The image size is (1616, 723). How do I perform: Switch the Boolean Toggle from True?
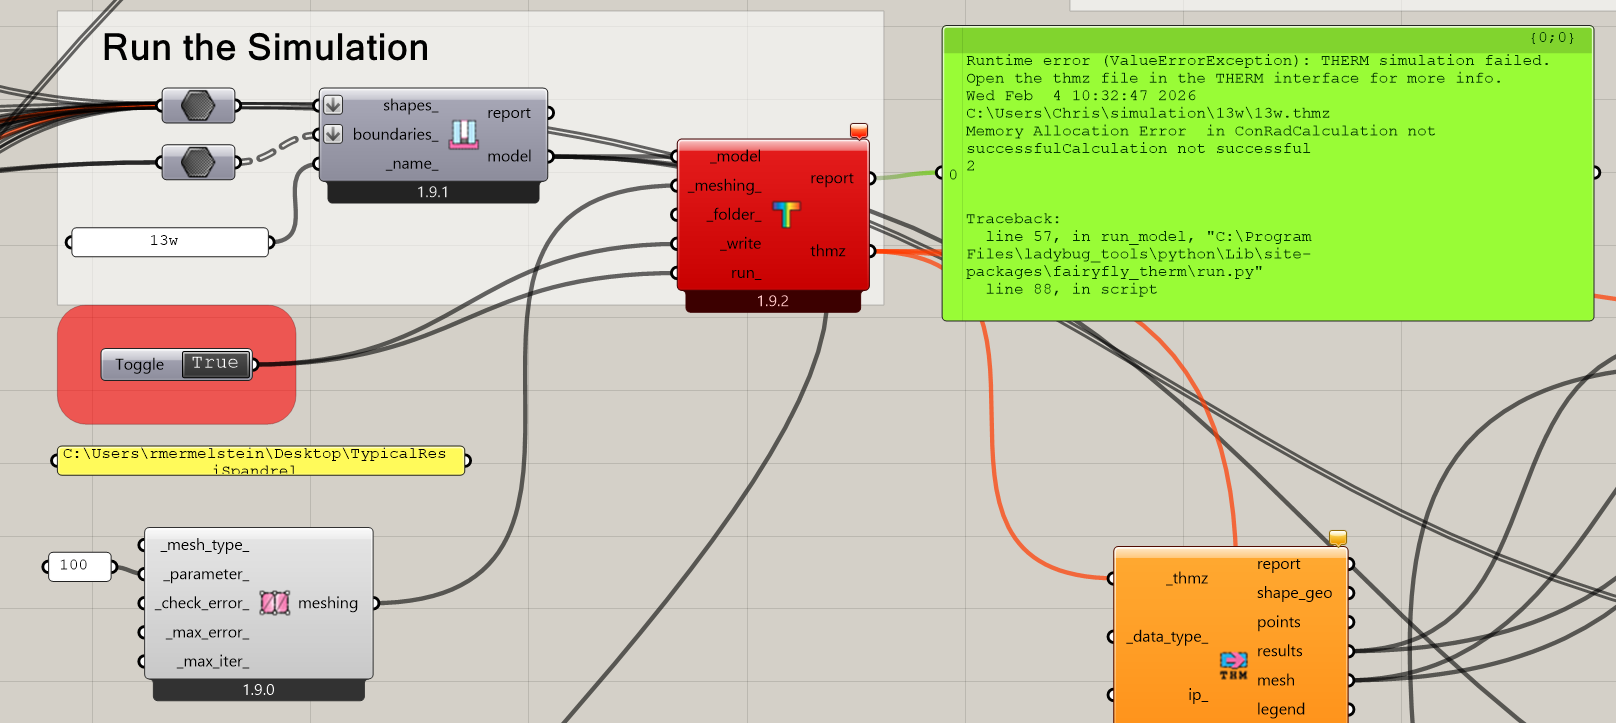coord(215,364)
